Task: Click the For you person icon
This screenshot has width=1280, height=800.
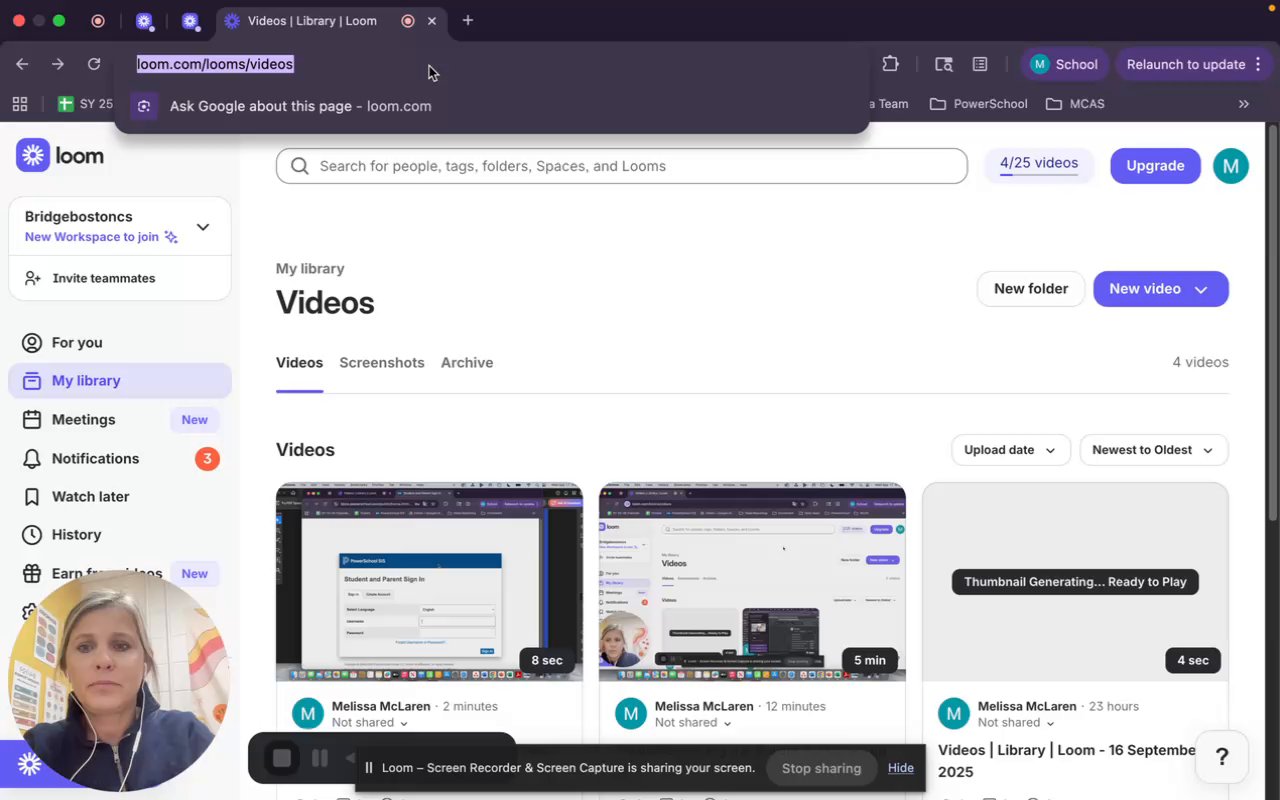Action: point(32,342)
